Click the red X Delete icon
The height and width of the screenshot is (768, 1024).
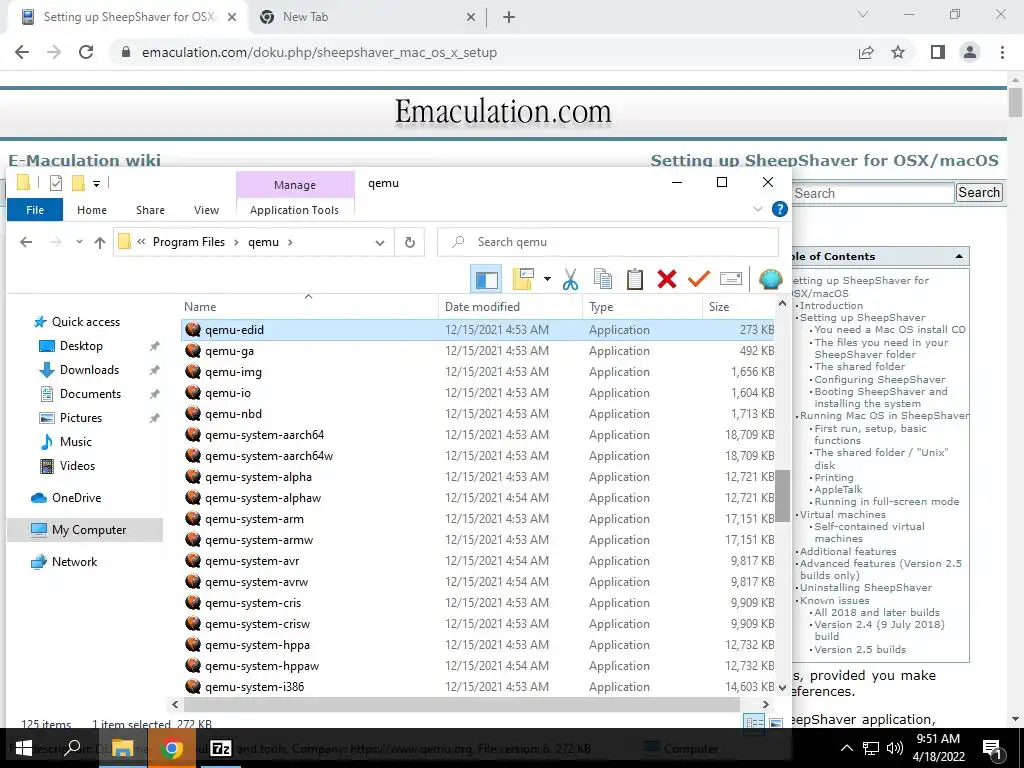[667, 279]
